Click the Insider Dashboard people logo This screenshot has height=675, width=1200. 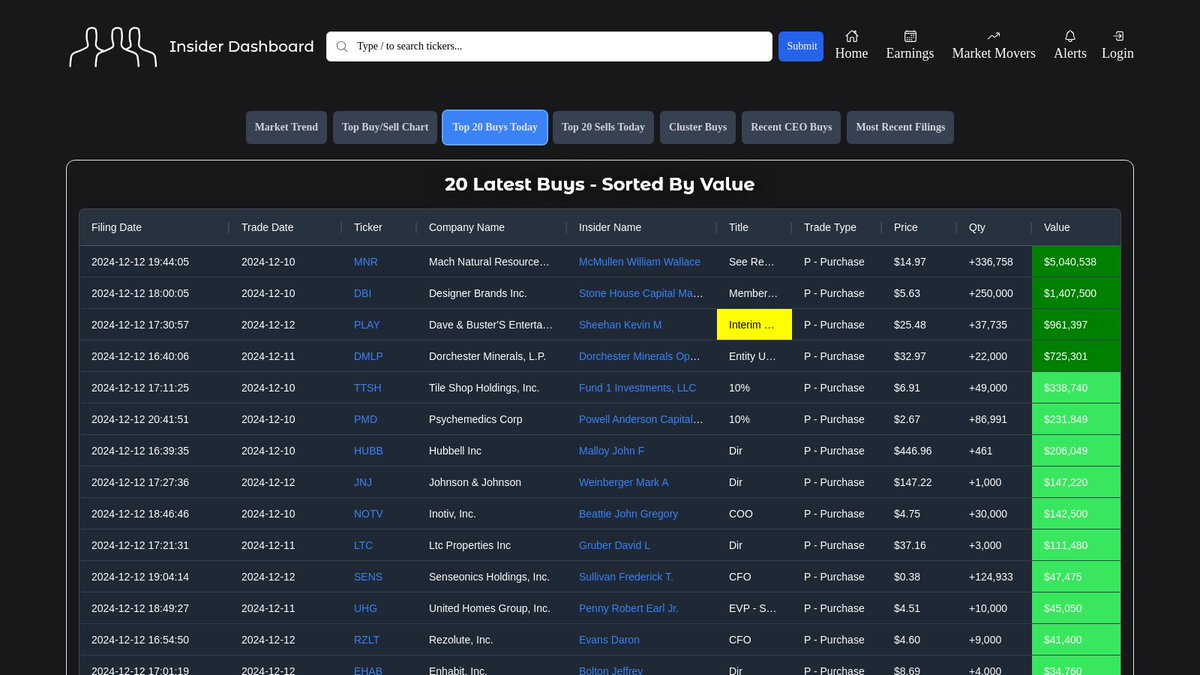113,47
